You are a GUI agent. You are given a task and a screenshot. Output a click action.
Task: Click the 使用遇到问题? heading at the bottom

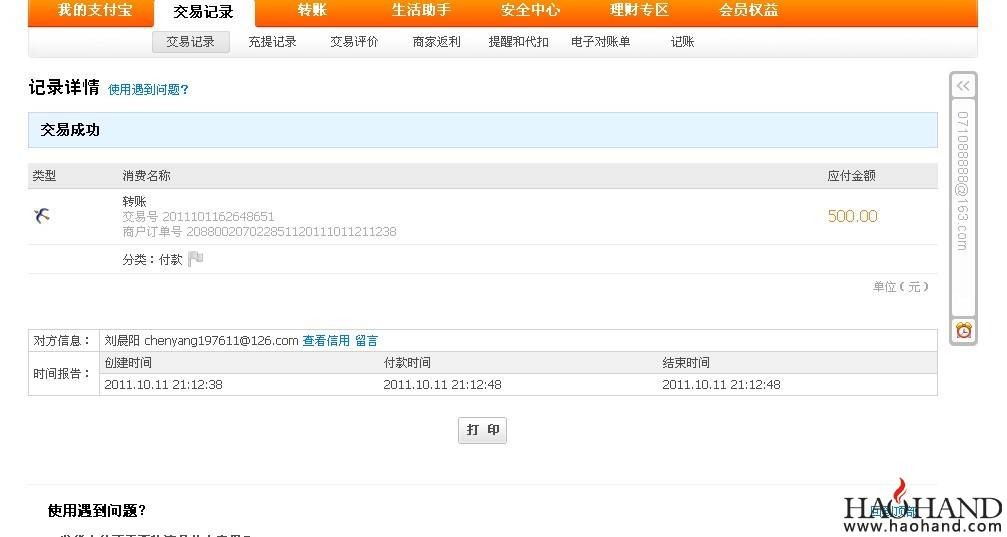point(97,511)
